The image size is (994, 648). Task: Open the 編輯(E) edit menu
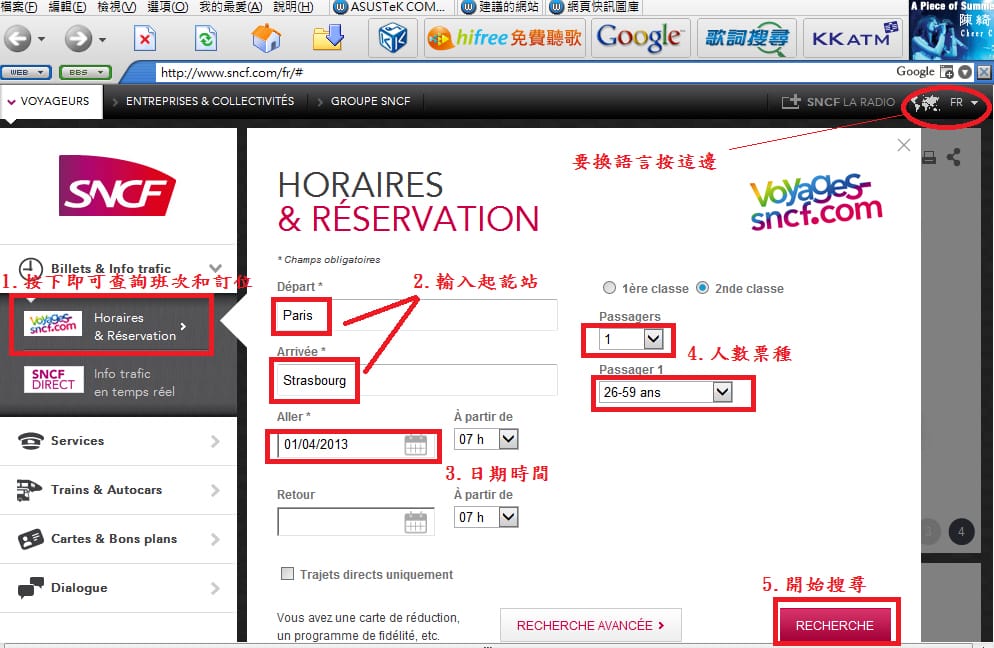coord(67,7)
